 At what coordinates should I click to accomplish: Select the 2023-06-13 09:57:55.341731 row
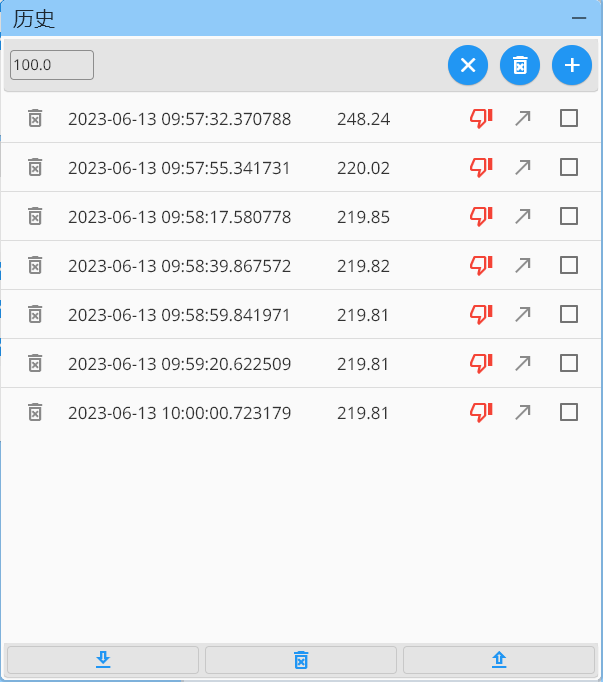(180, 168)
